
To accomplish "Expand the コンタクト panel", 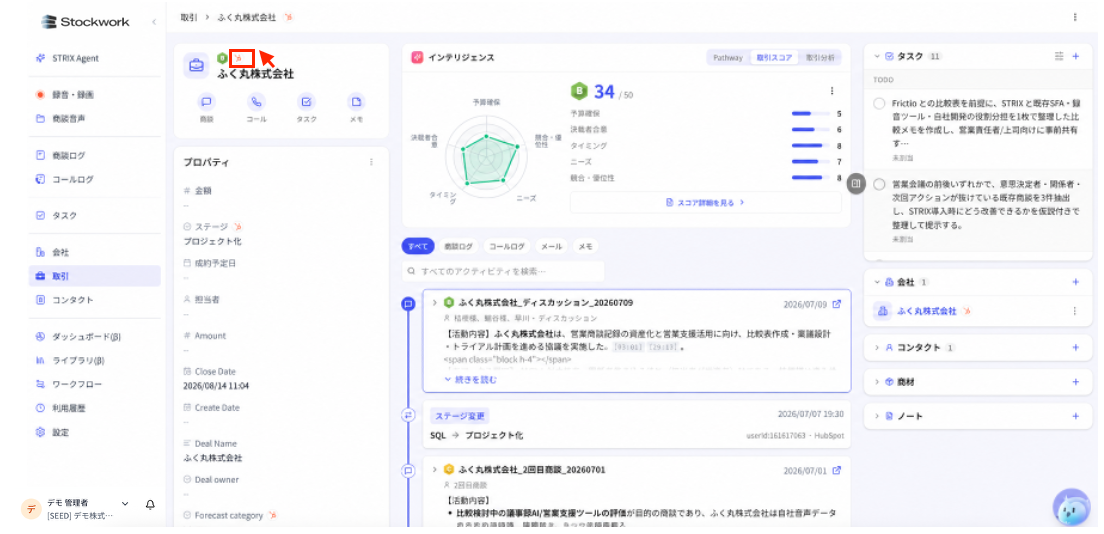I will [x=877, y=347].
